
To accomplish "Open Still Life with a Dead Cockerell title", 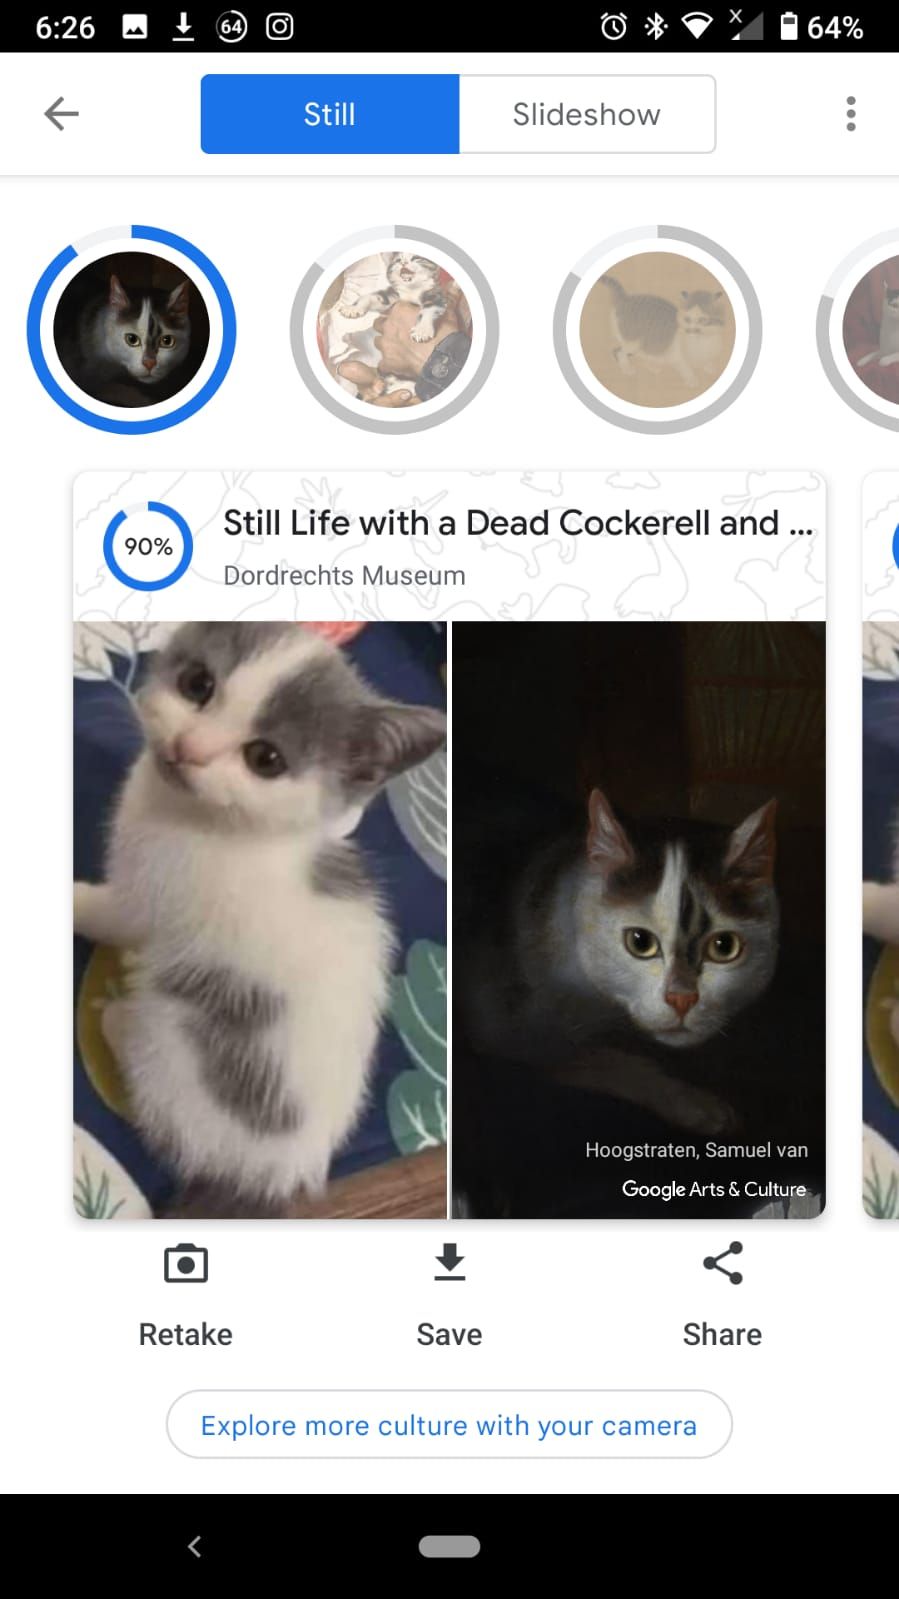I will pyautogui.click(x=518, y=523).
